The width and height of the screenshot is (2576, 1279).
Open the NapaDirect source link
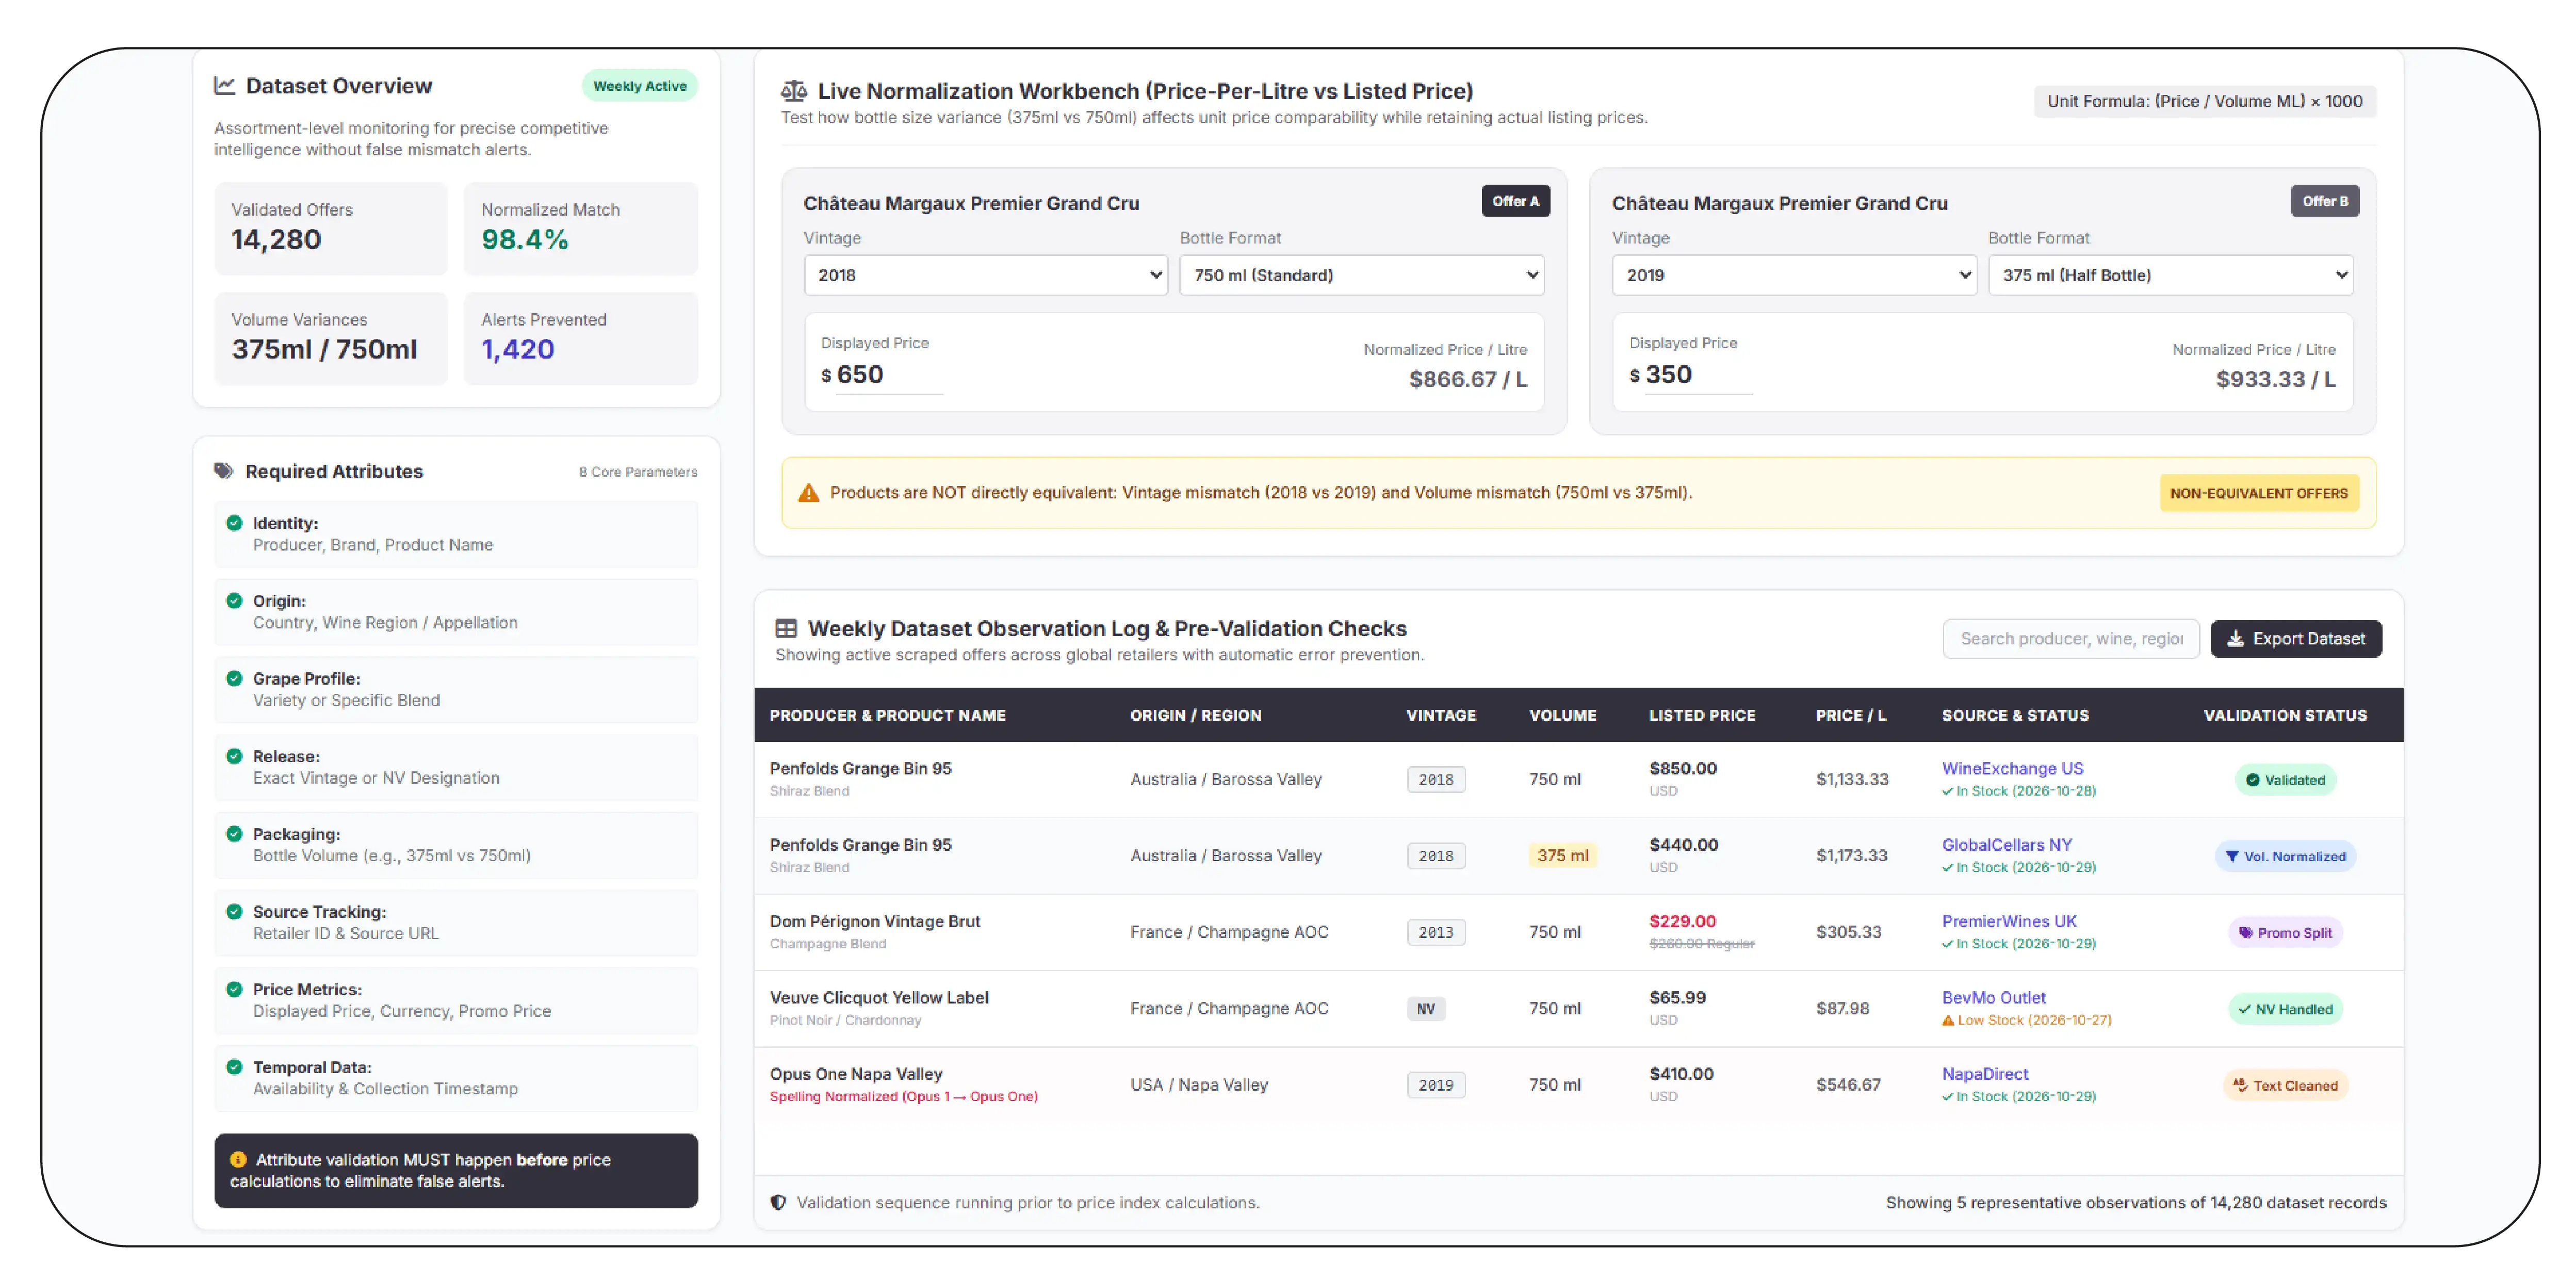click(x=1985, y=1074)
